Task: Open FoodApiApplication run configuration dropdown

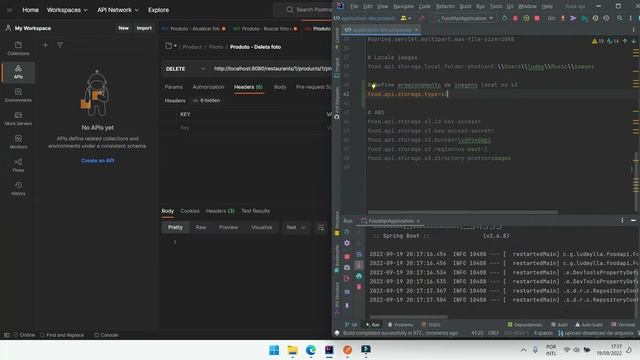Action: [465, 18]
